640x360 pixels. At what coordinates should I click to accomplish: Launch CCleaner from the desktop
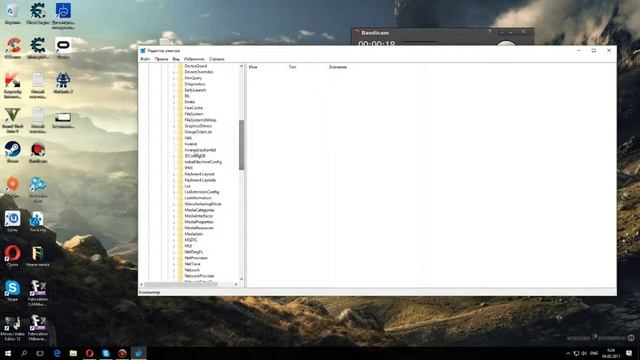coord(13,49)
